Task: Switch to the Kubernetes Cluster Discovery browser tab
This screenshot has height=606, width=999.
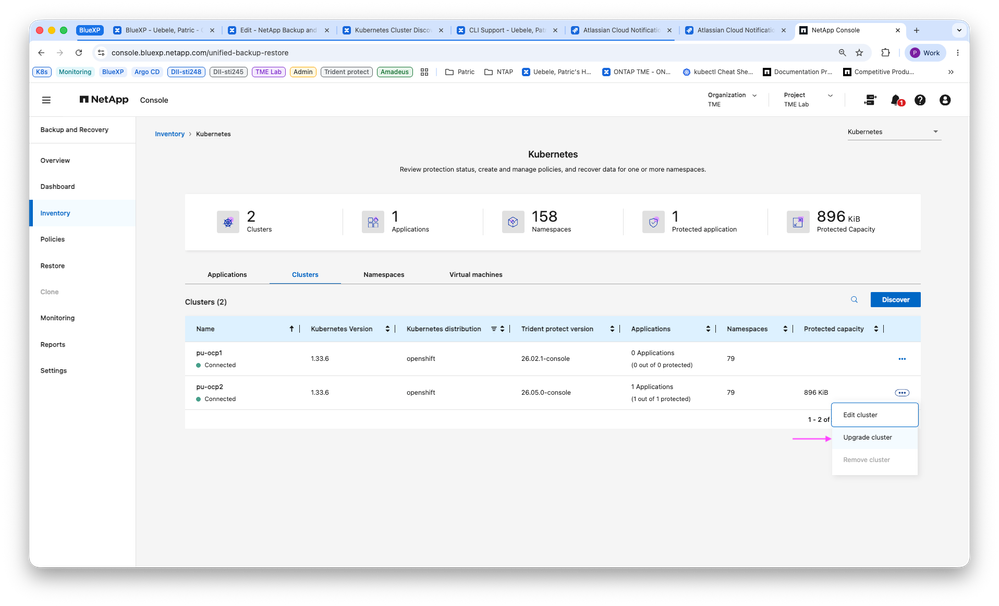Action: coord(392,30)
